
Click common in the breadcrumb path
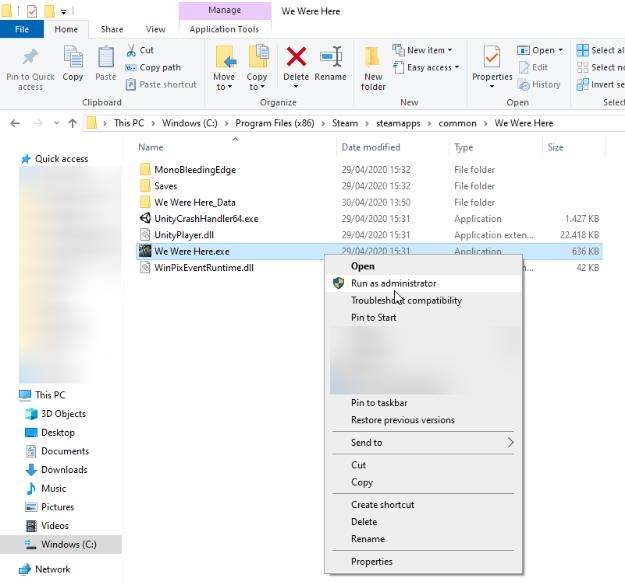457,123
